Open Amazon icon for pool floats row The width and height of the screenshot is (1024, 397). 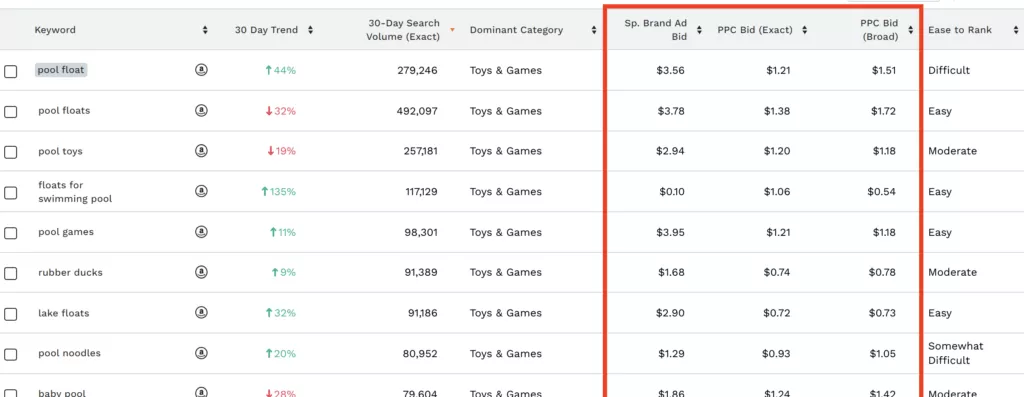(201, 110)
